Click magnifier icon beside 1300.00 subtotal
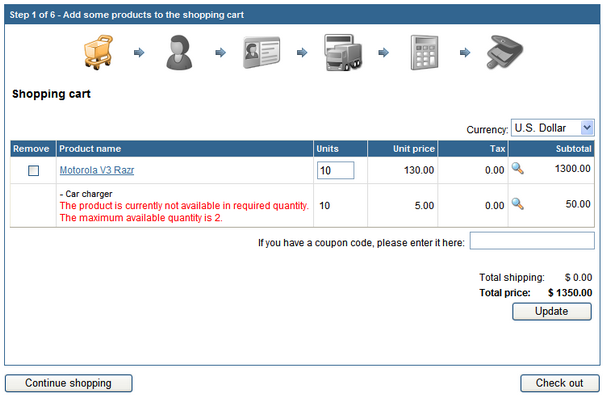Screen dimensions: 607x398 pyautogui.click(x=518, y=168)
